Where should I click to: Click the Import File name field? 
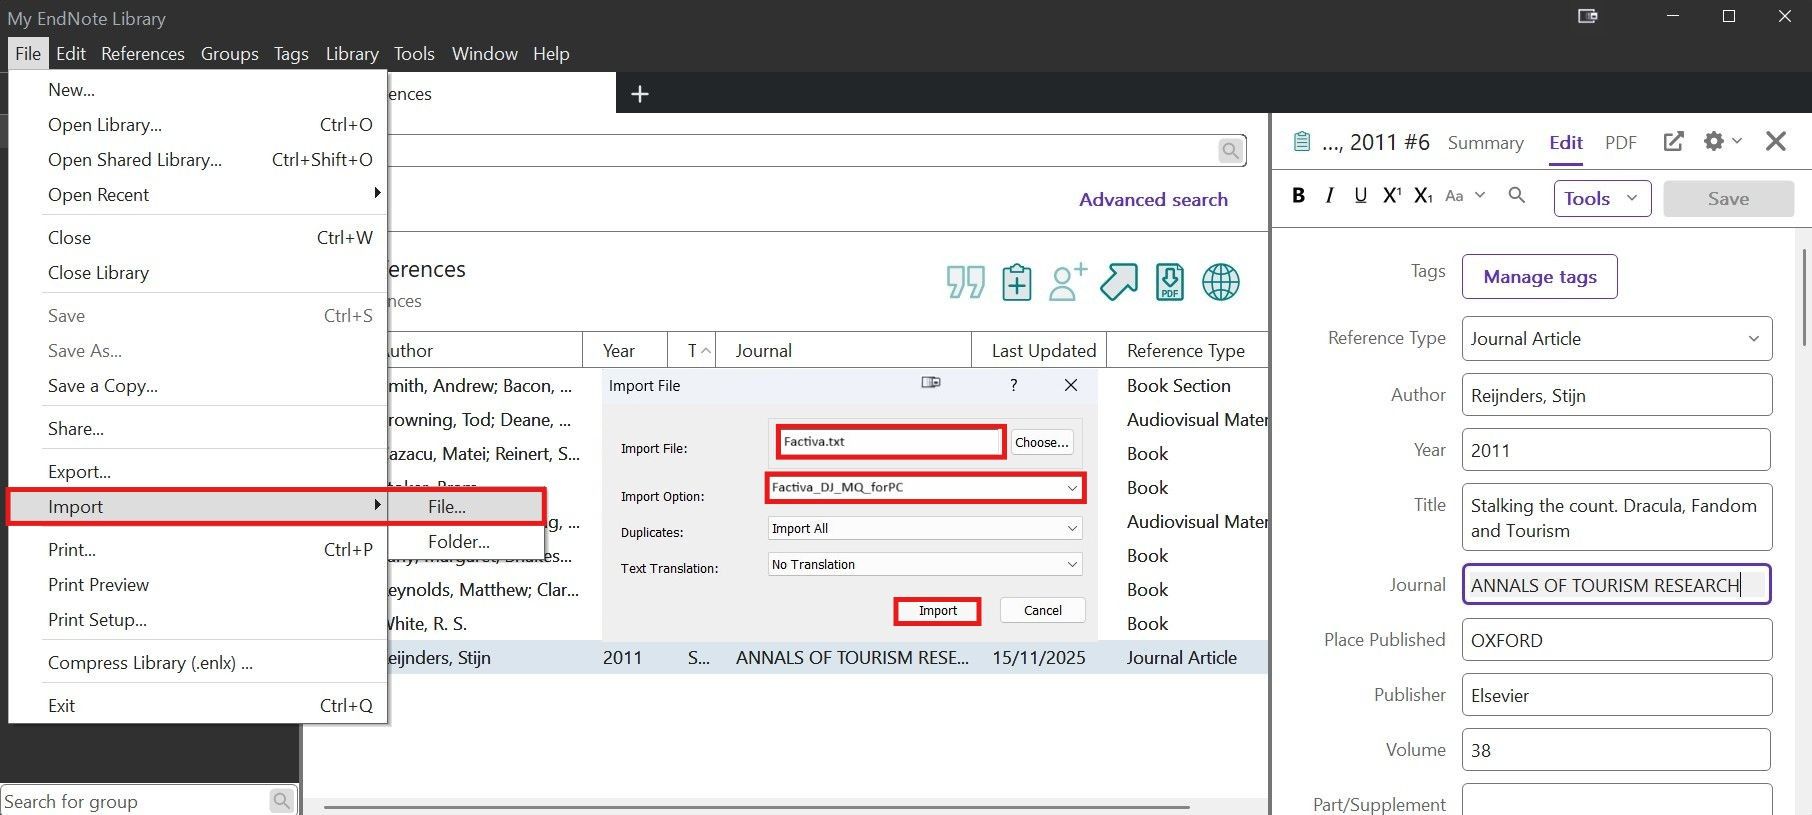890,442
